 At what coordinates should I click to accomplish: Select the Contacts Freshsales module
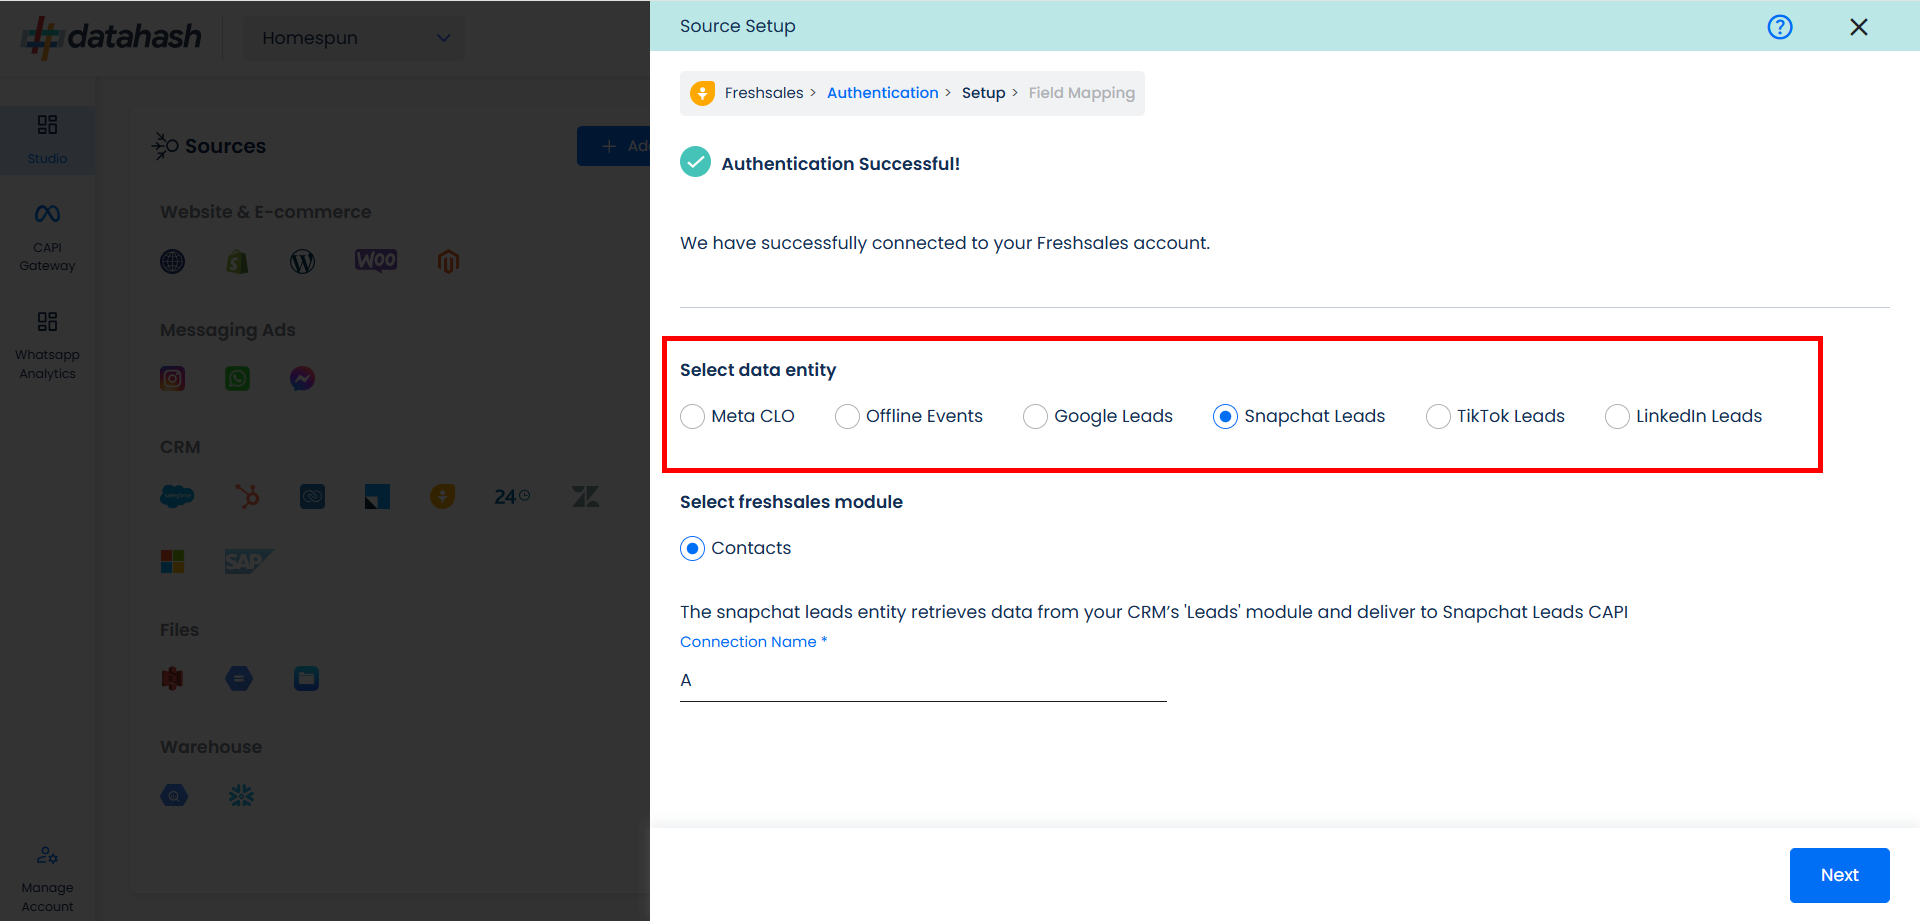point(693,549)
